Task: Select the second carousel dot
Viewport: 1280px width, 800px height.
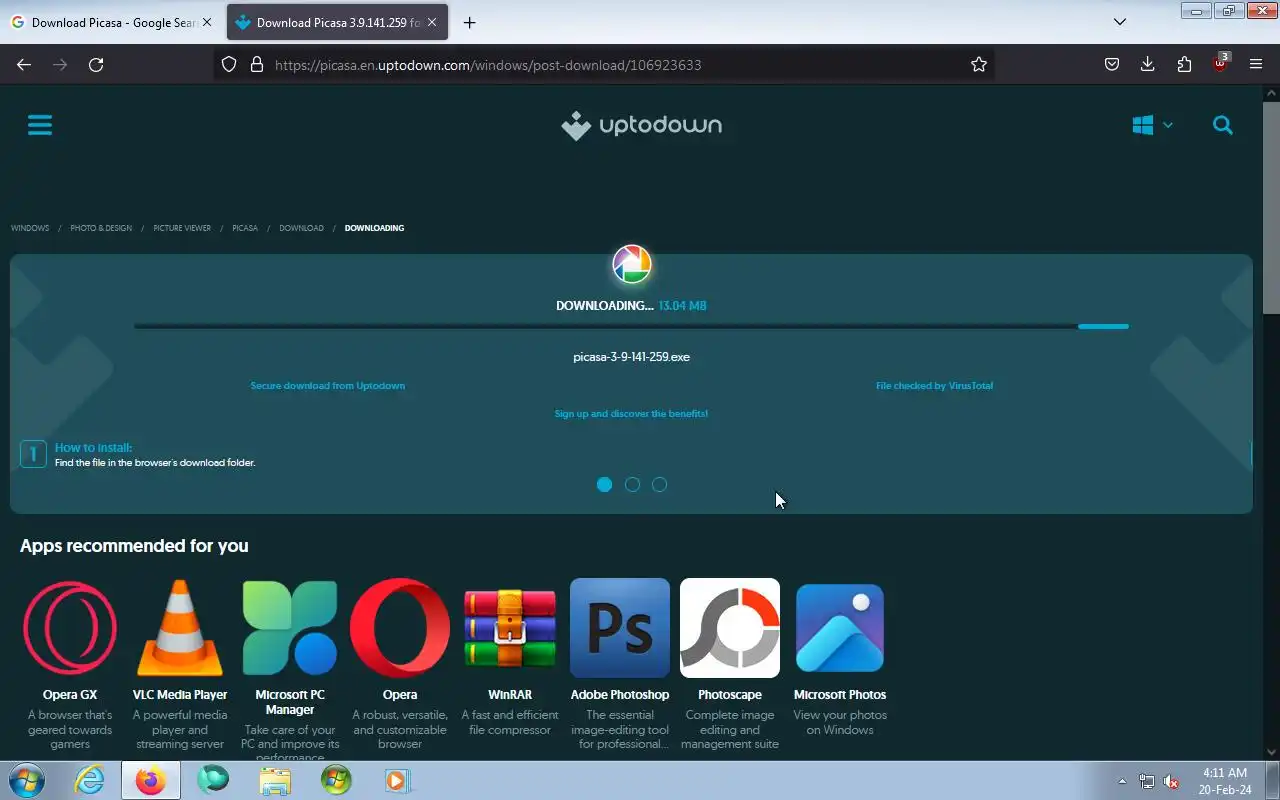Action: click(632, 485)
